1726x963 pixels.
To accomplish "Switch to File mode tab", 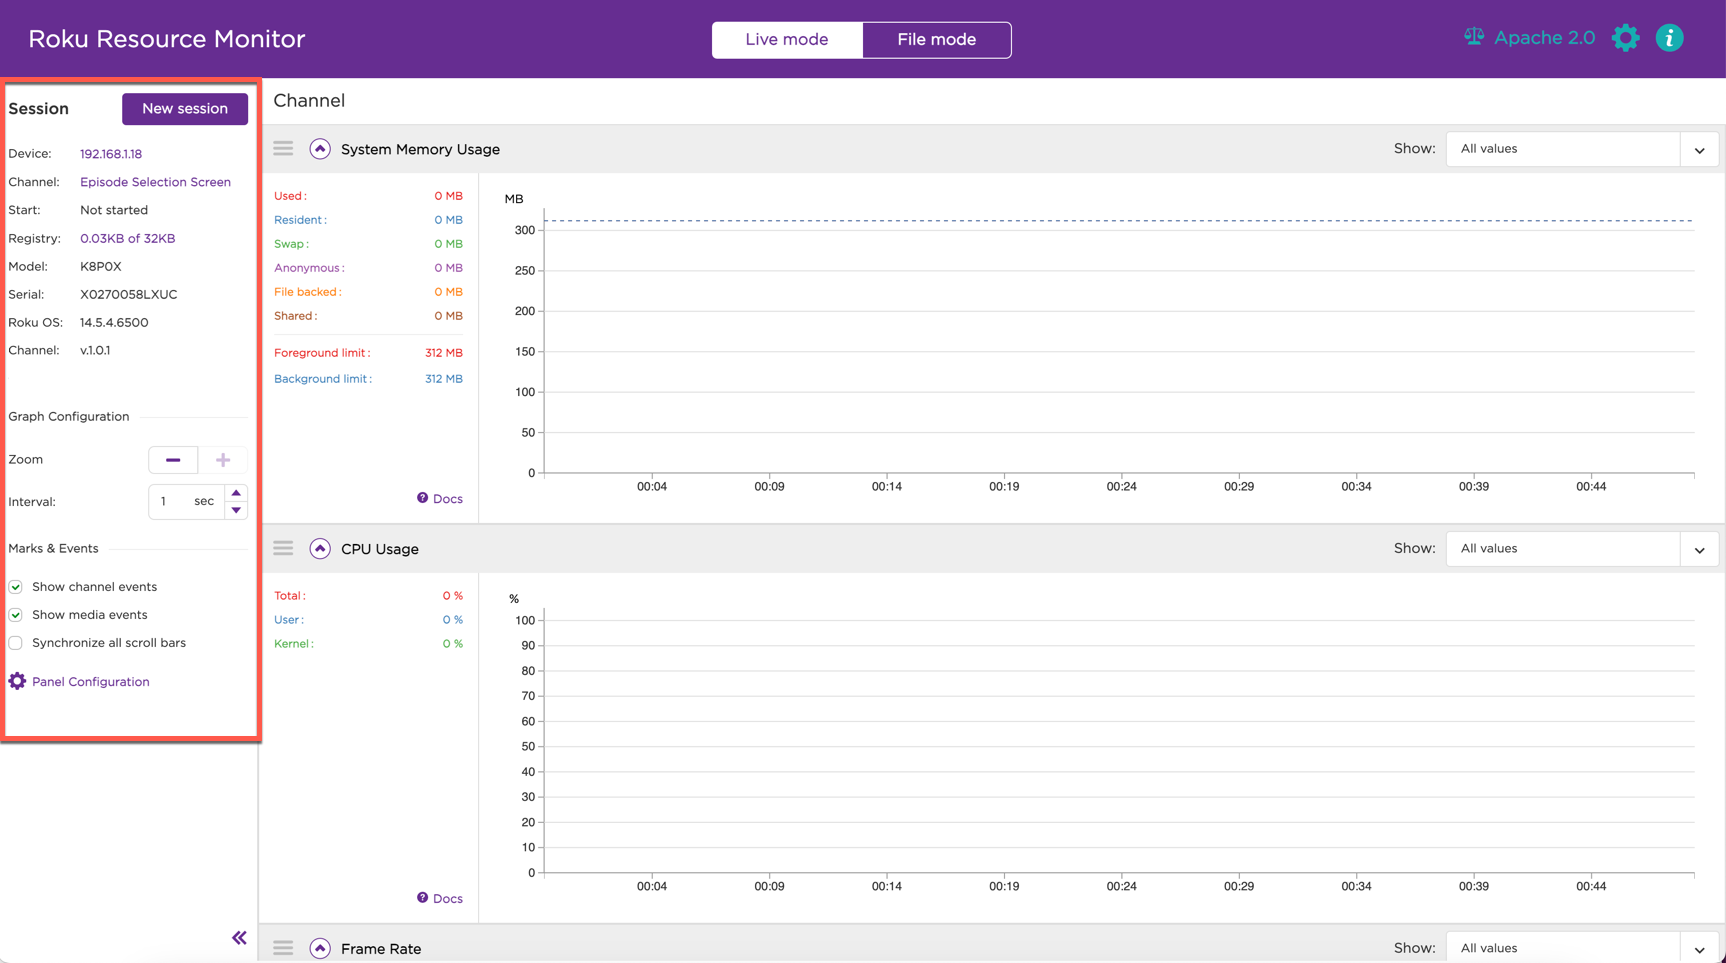I will 936,40.
